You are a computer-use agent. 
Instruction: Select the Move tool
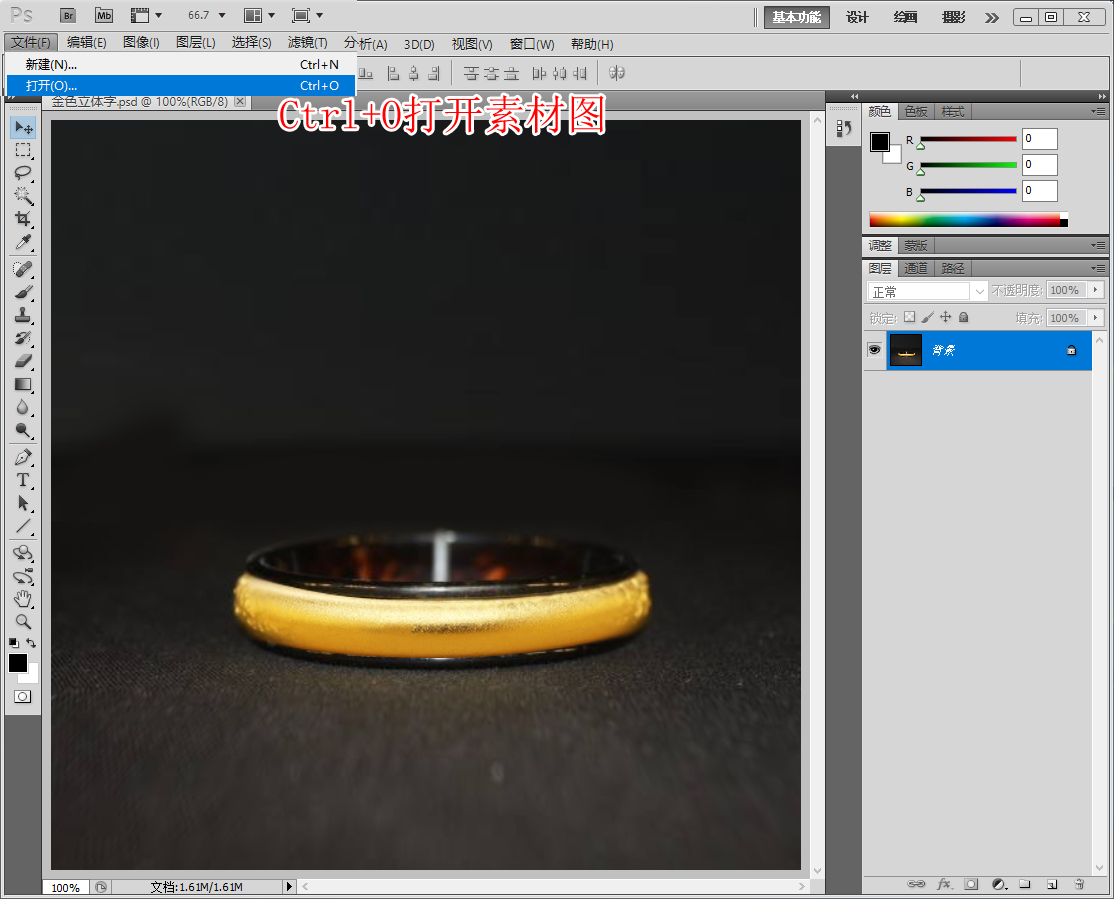click(23, 127)
